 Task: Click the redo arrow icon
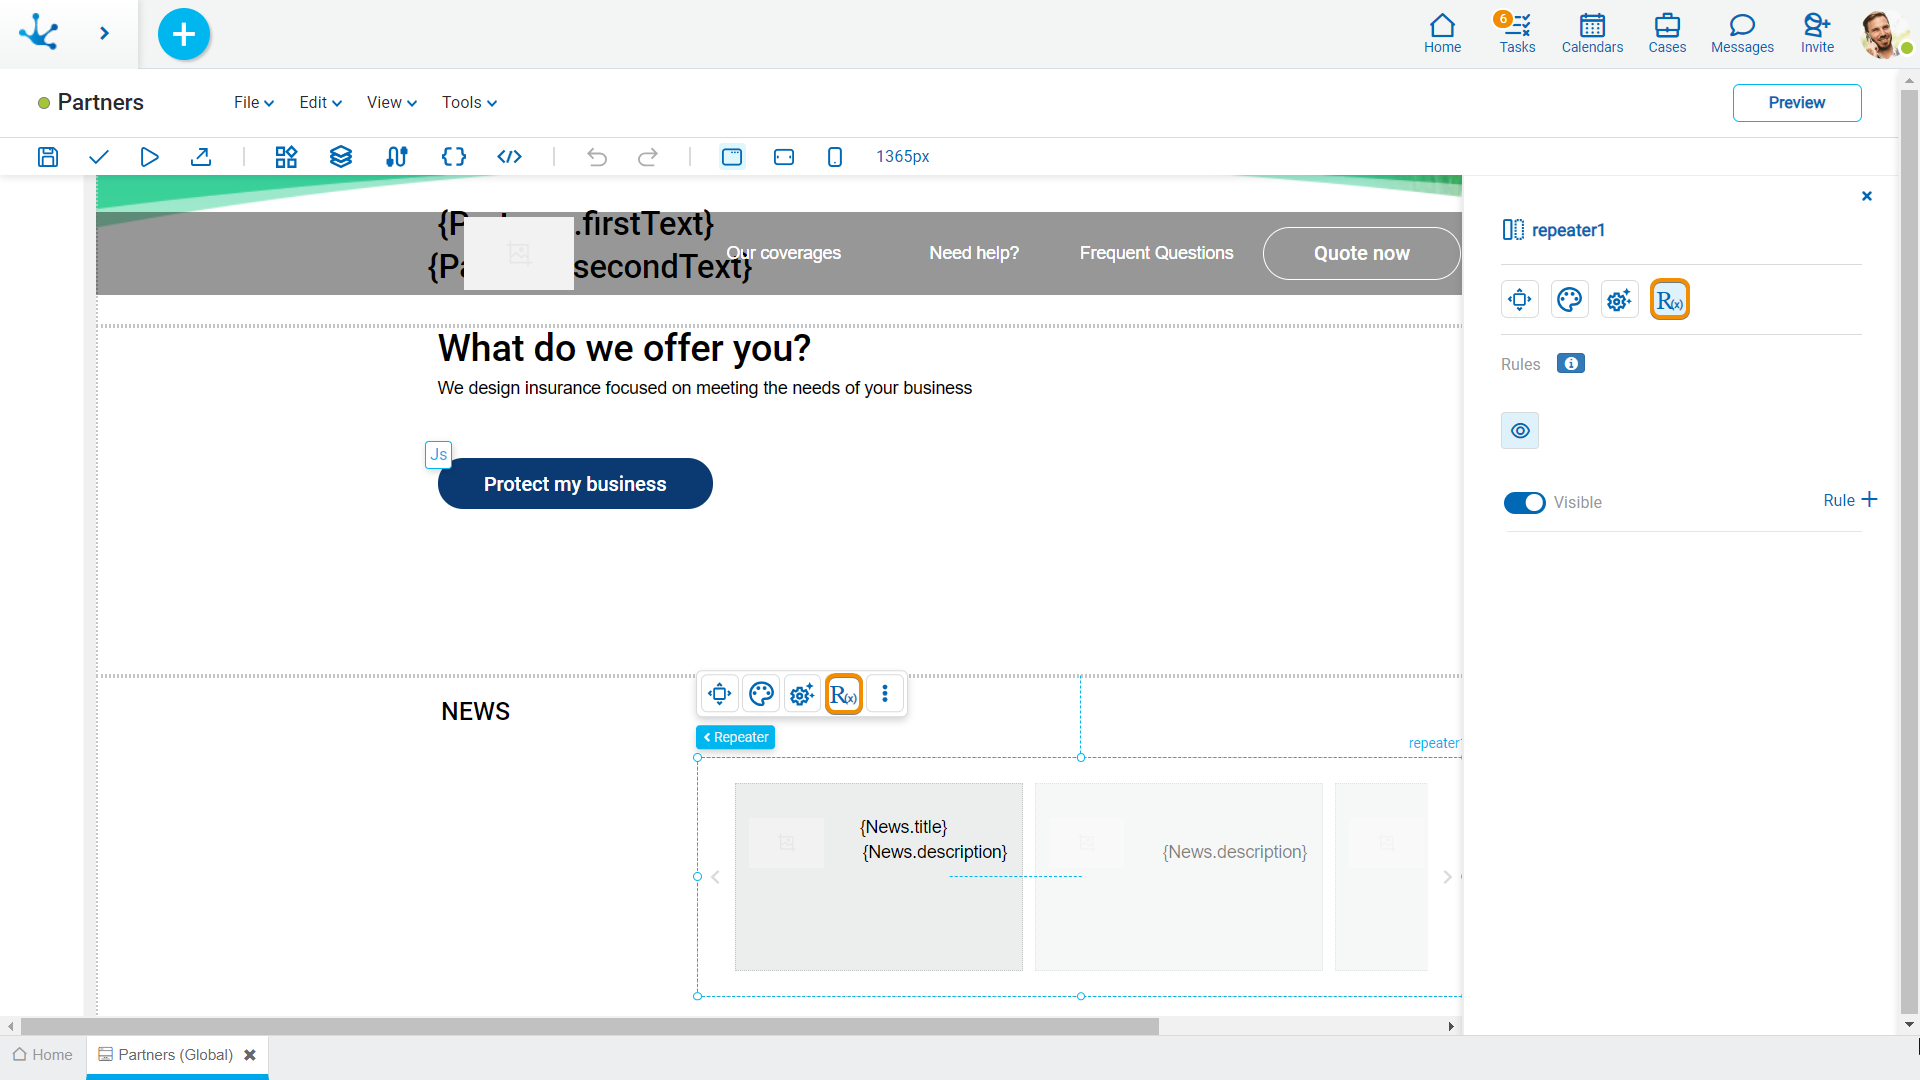[x=649, y=157]
